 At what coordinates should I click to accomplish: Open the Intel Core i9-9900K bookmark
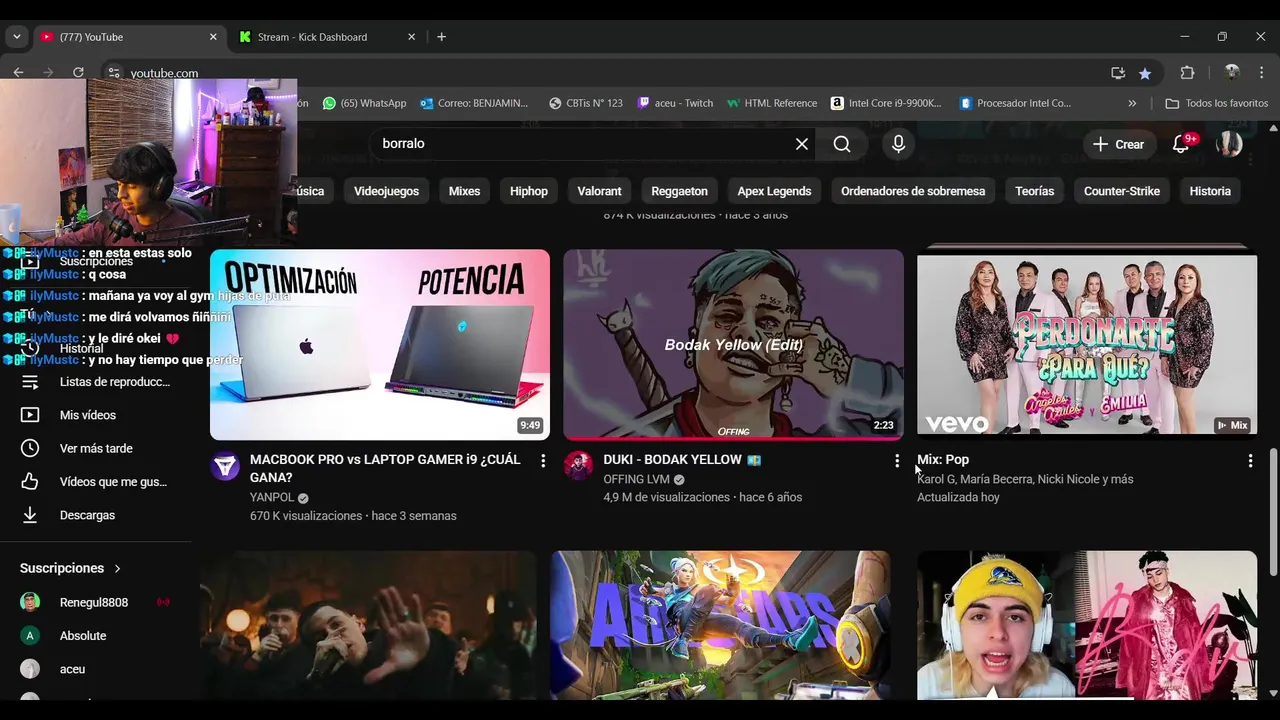[886, 103]
